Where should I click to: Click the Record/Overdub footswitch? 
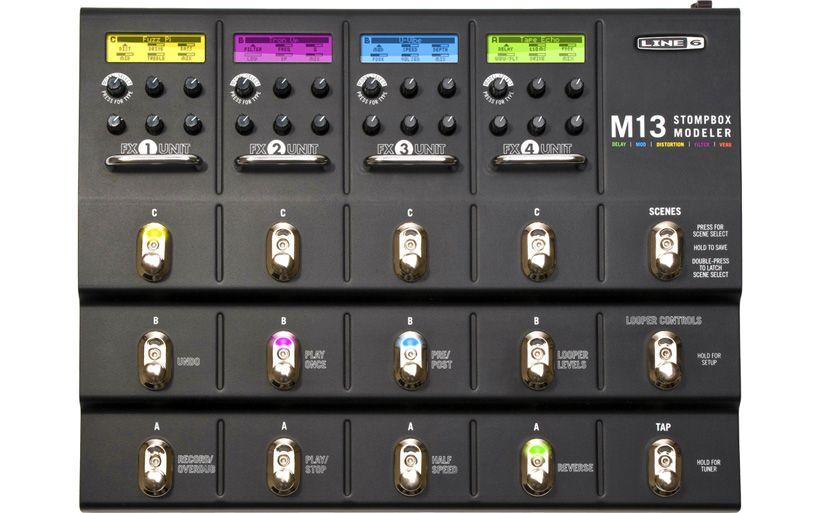pyautogui.click(x=155, y=468)
